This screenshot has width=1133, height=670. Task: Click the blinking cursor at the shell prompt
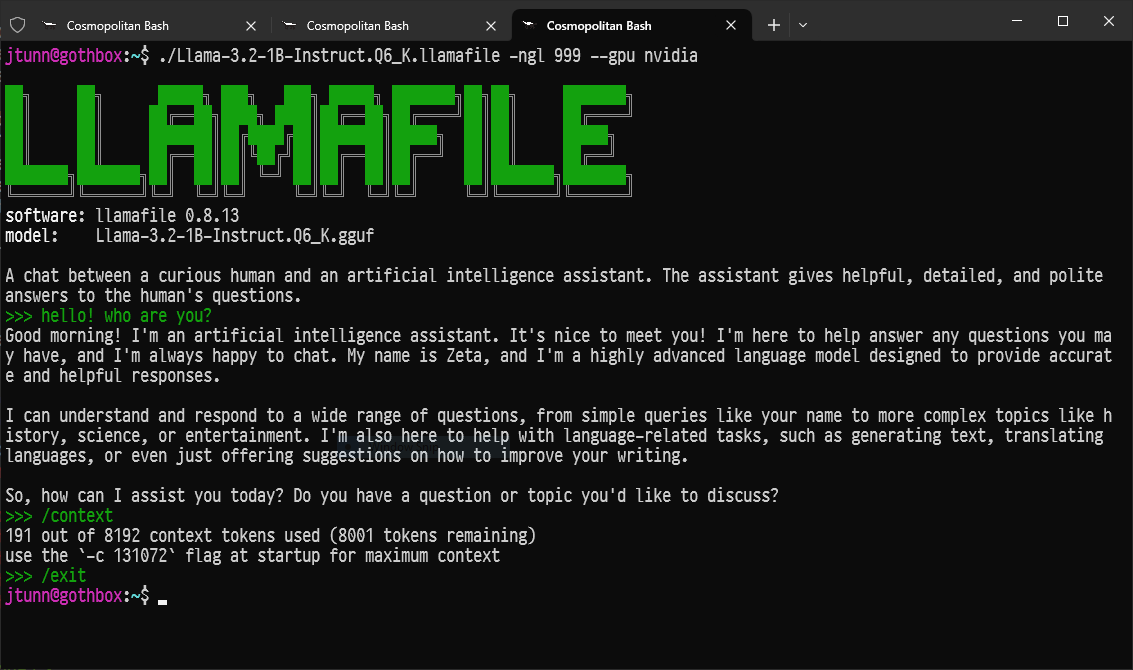(x=161, y=596)
